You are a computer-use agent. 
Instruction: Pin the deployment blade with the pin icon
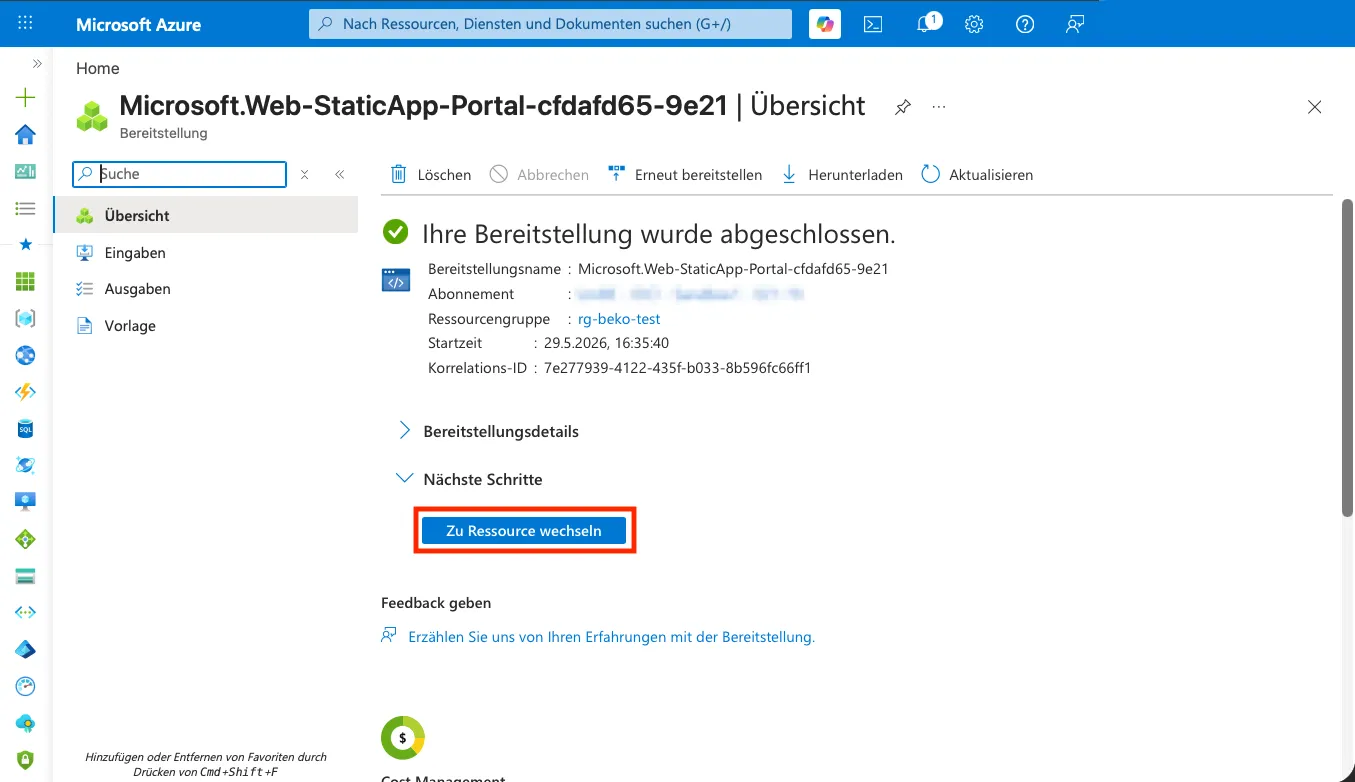[x=903, y=107]
